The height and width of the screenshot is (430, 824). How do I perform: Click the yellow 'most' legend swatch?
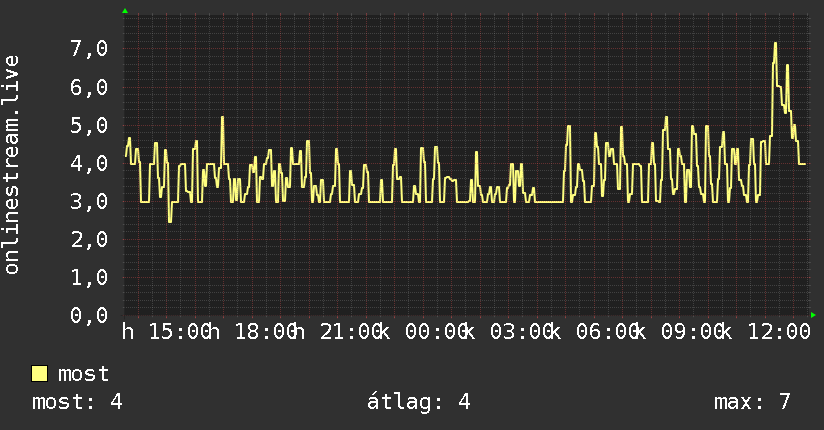39,374
